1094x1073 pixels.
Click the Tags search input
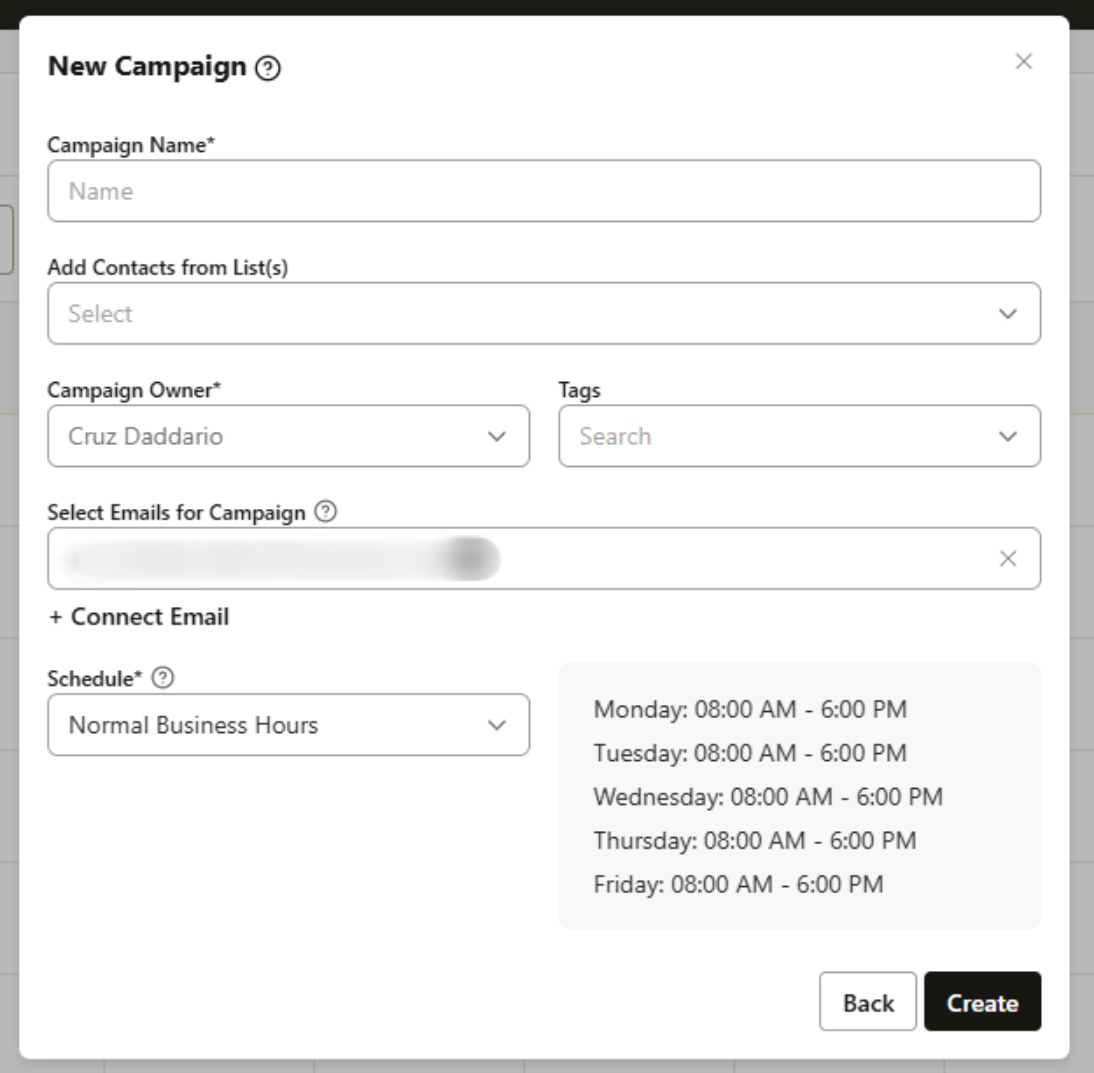[700, 435]
